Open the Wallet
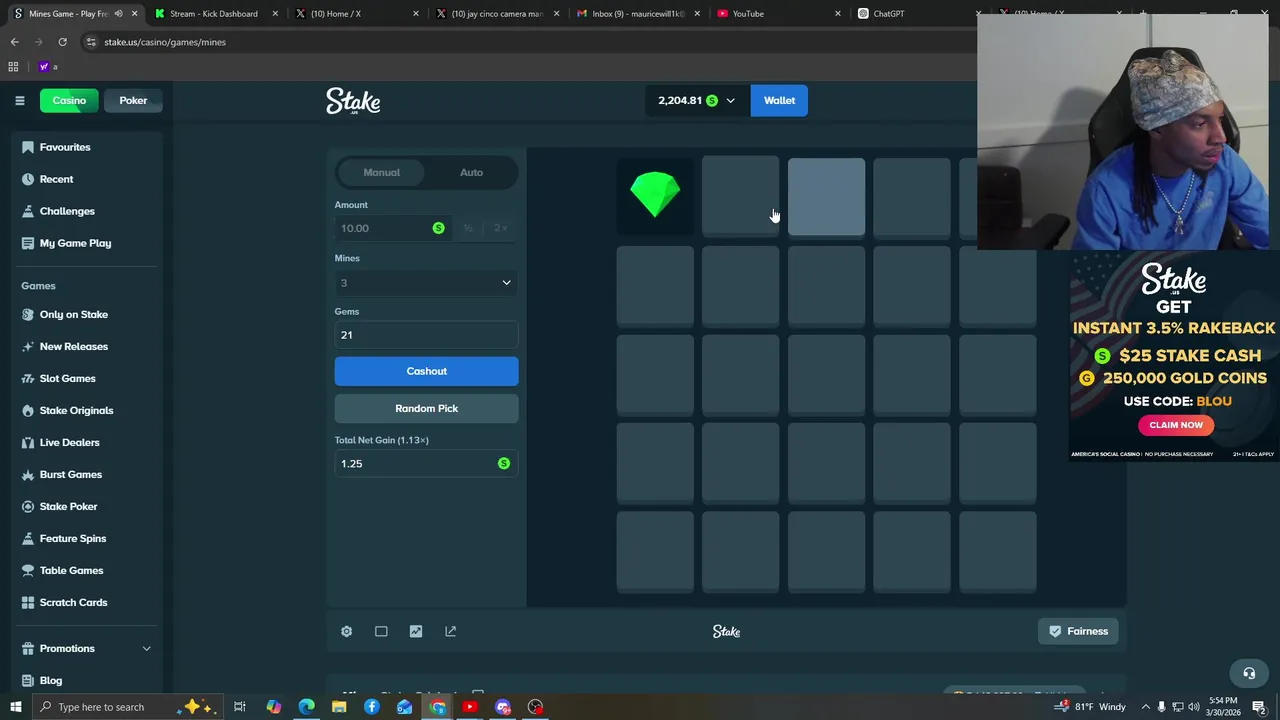The height and width of the screenshot is (720, 1280). click(x=779, y=100)
